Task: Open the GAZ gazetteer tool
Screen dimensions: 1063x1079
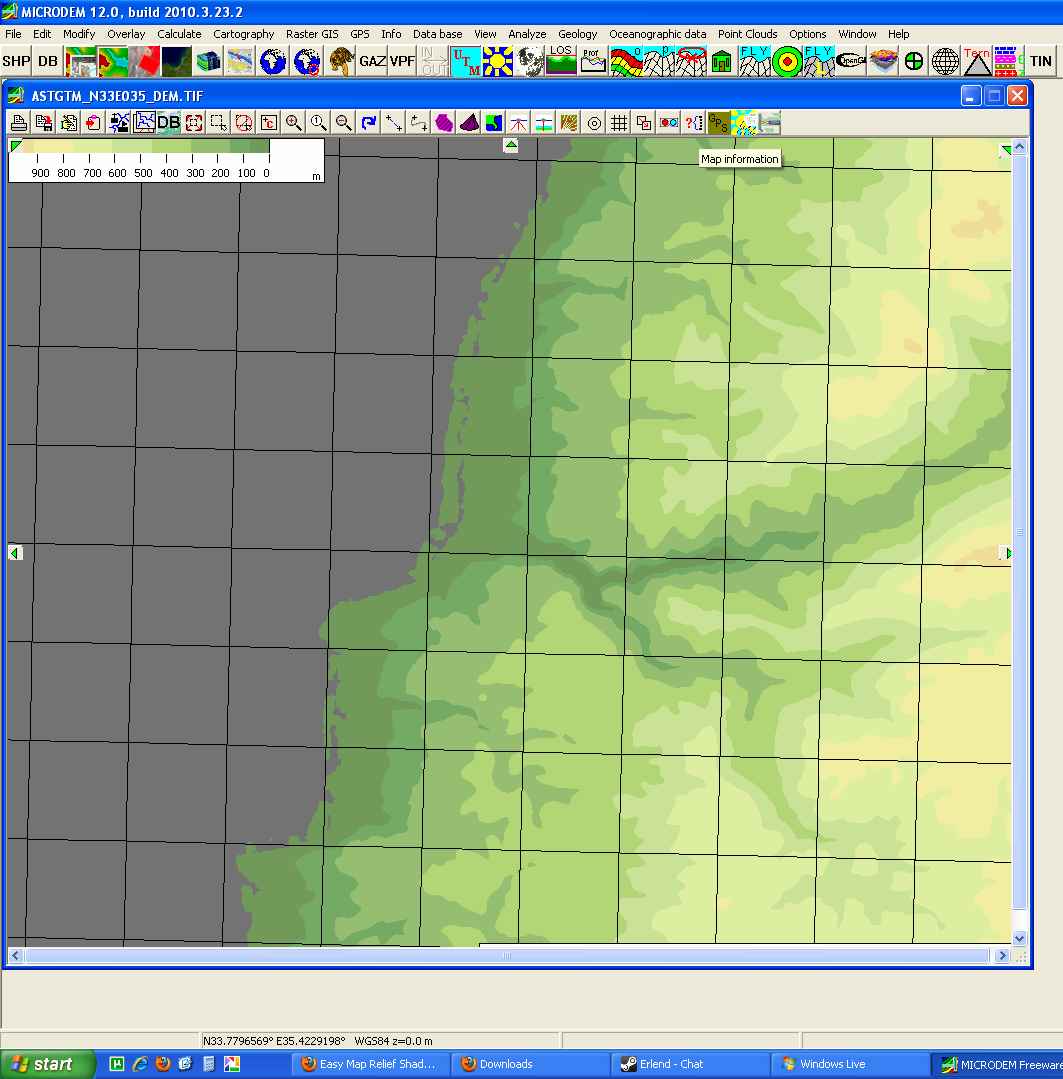Action: 372,61
